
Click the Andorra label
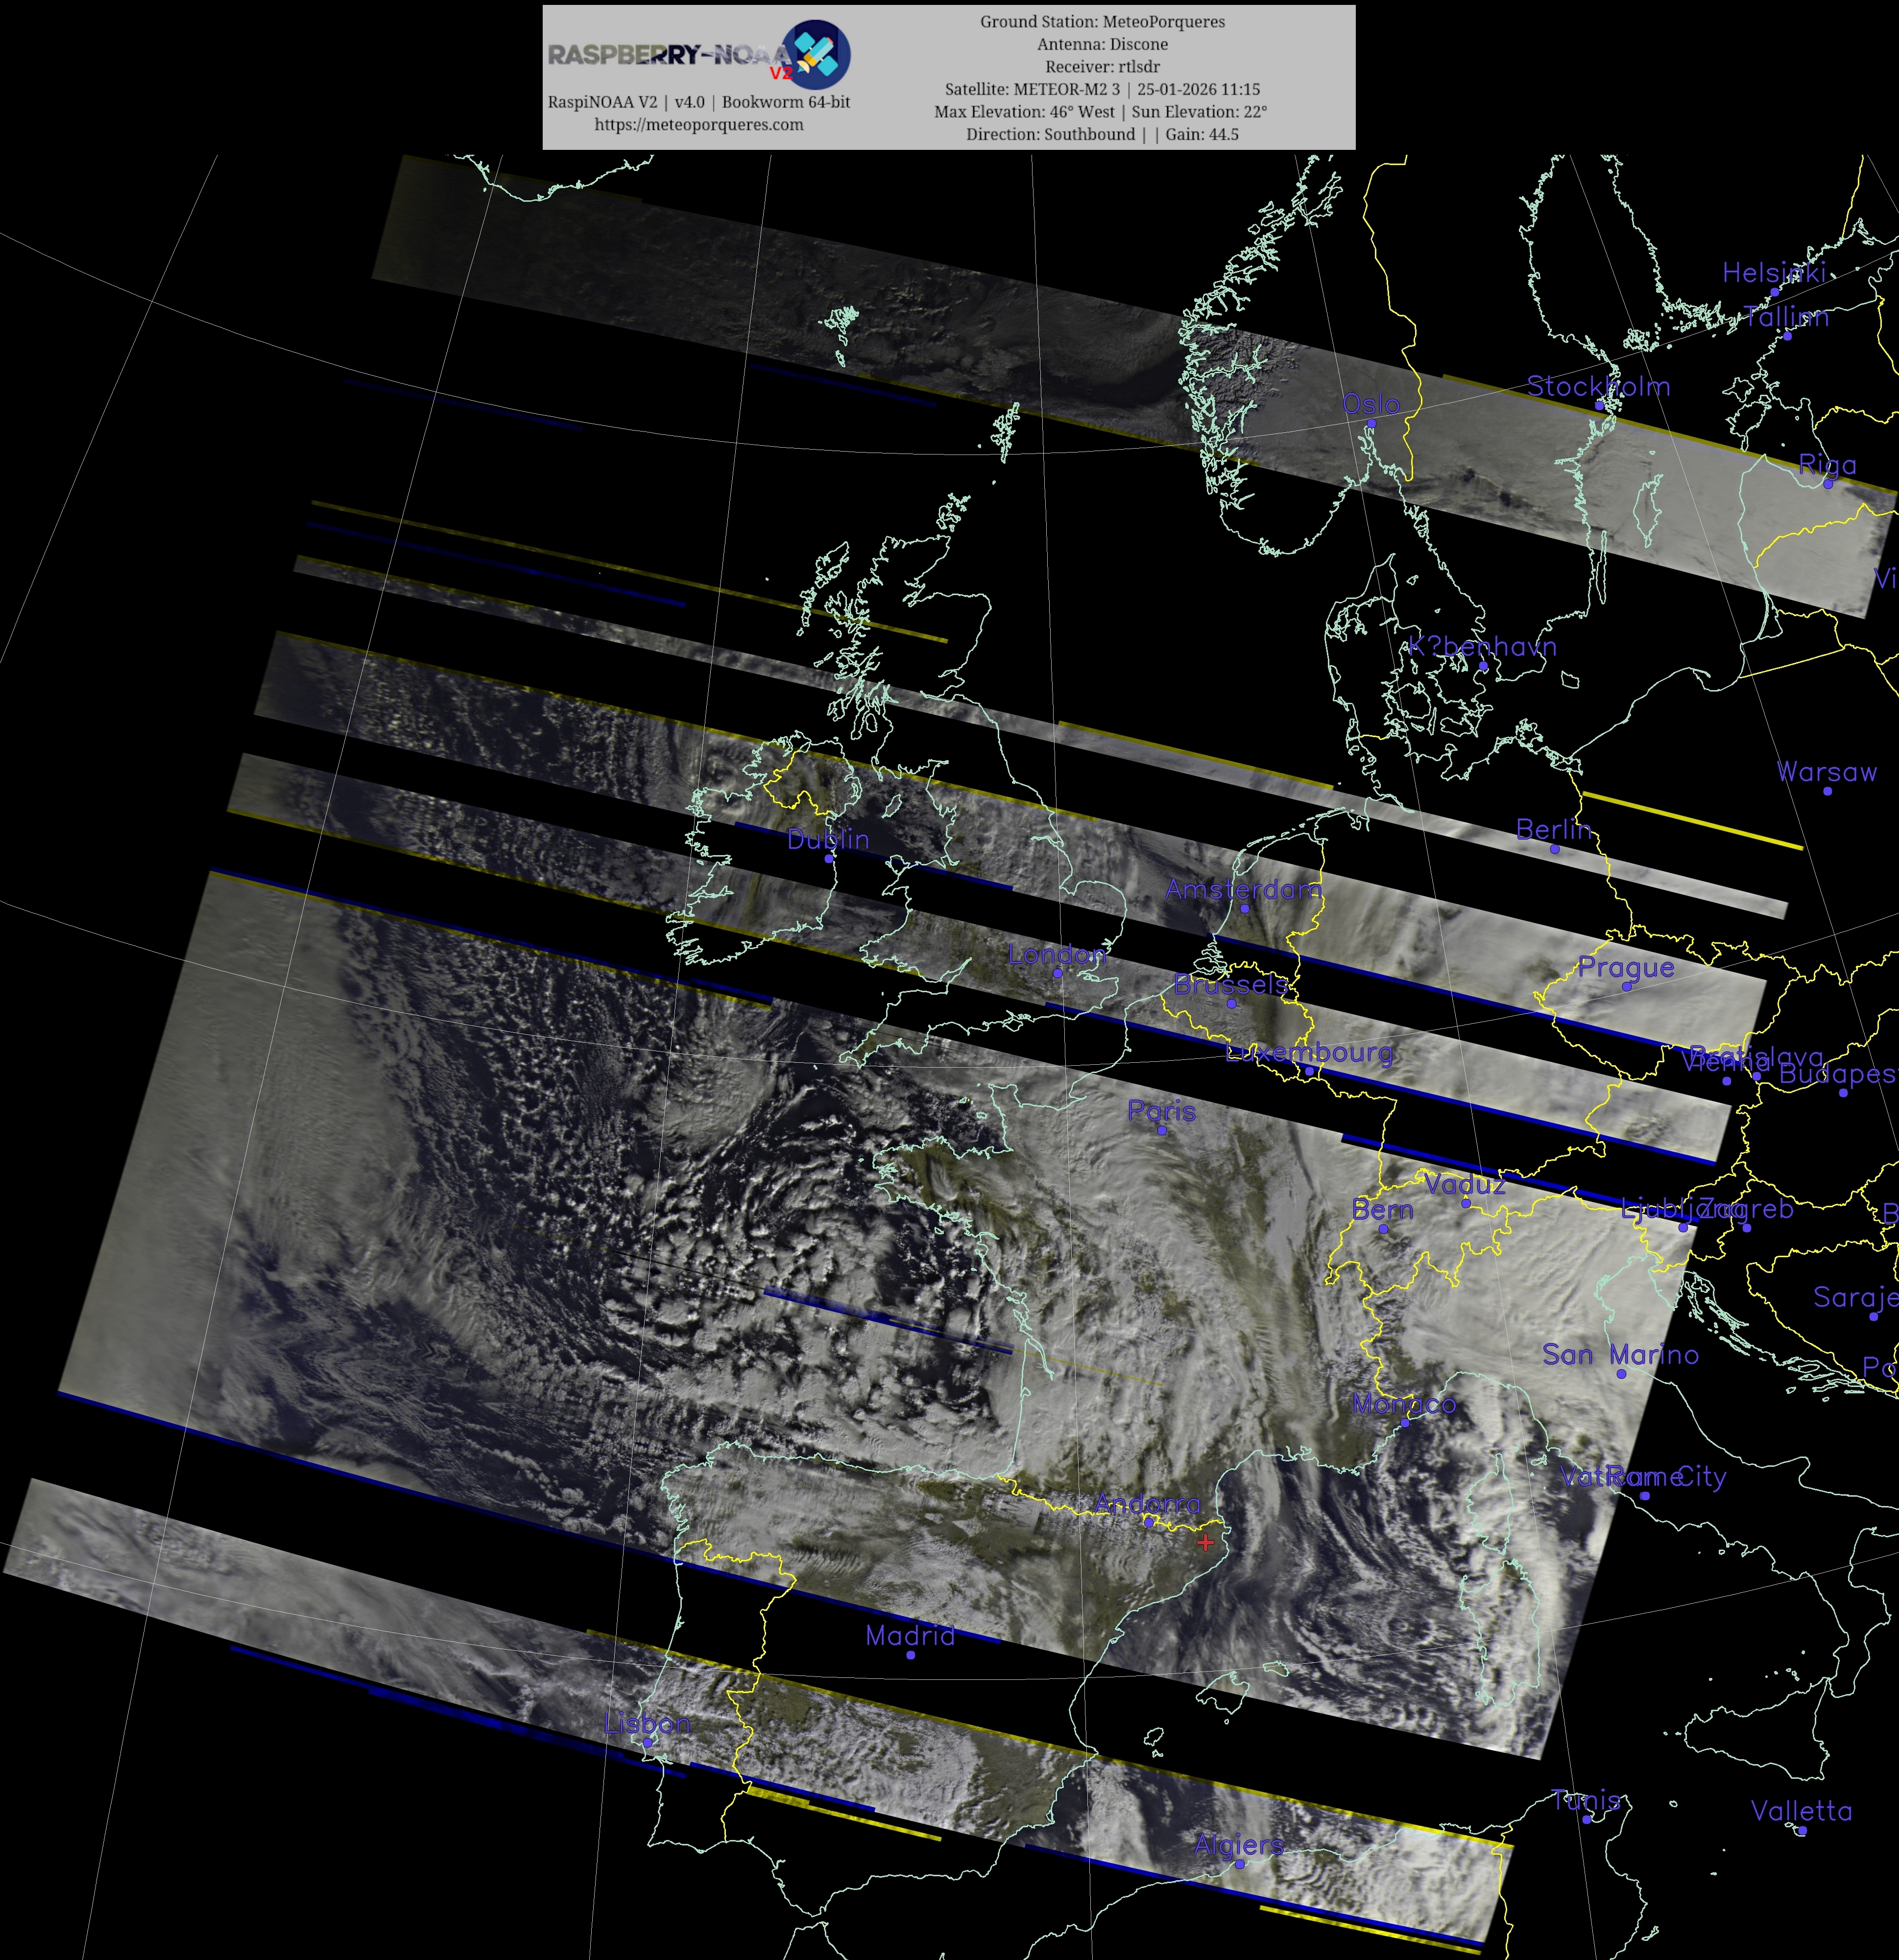click(1147, 1503)
